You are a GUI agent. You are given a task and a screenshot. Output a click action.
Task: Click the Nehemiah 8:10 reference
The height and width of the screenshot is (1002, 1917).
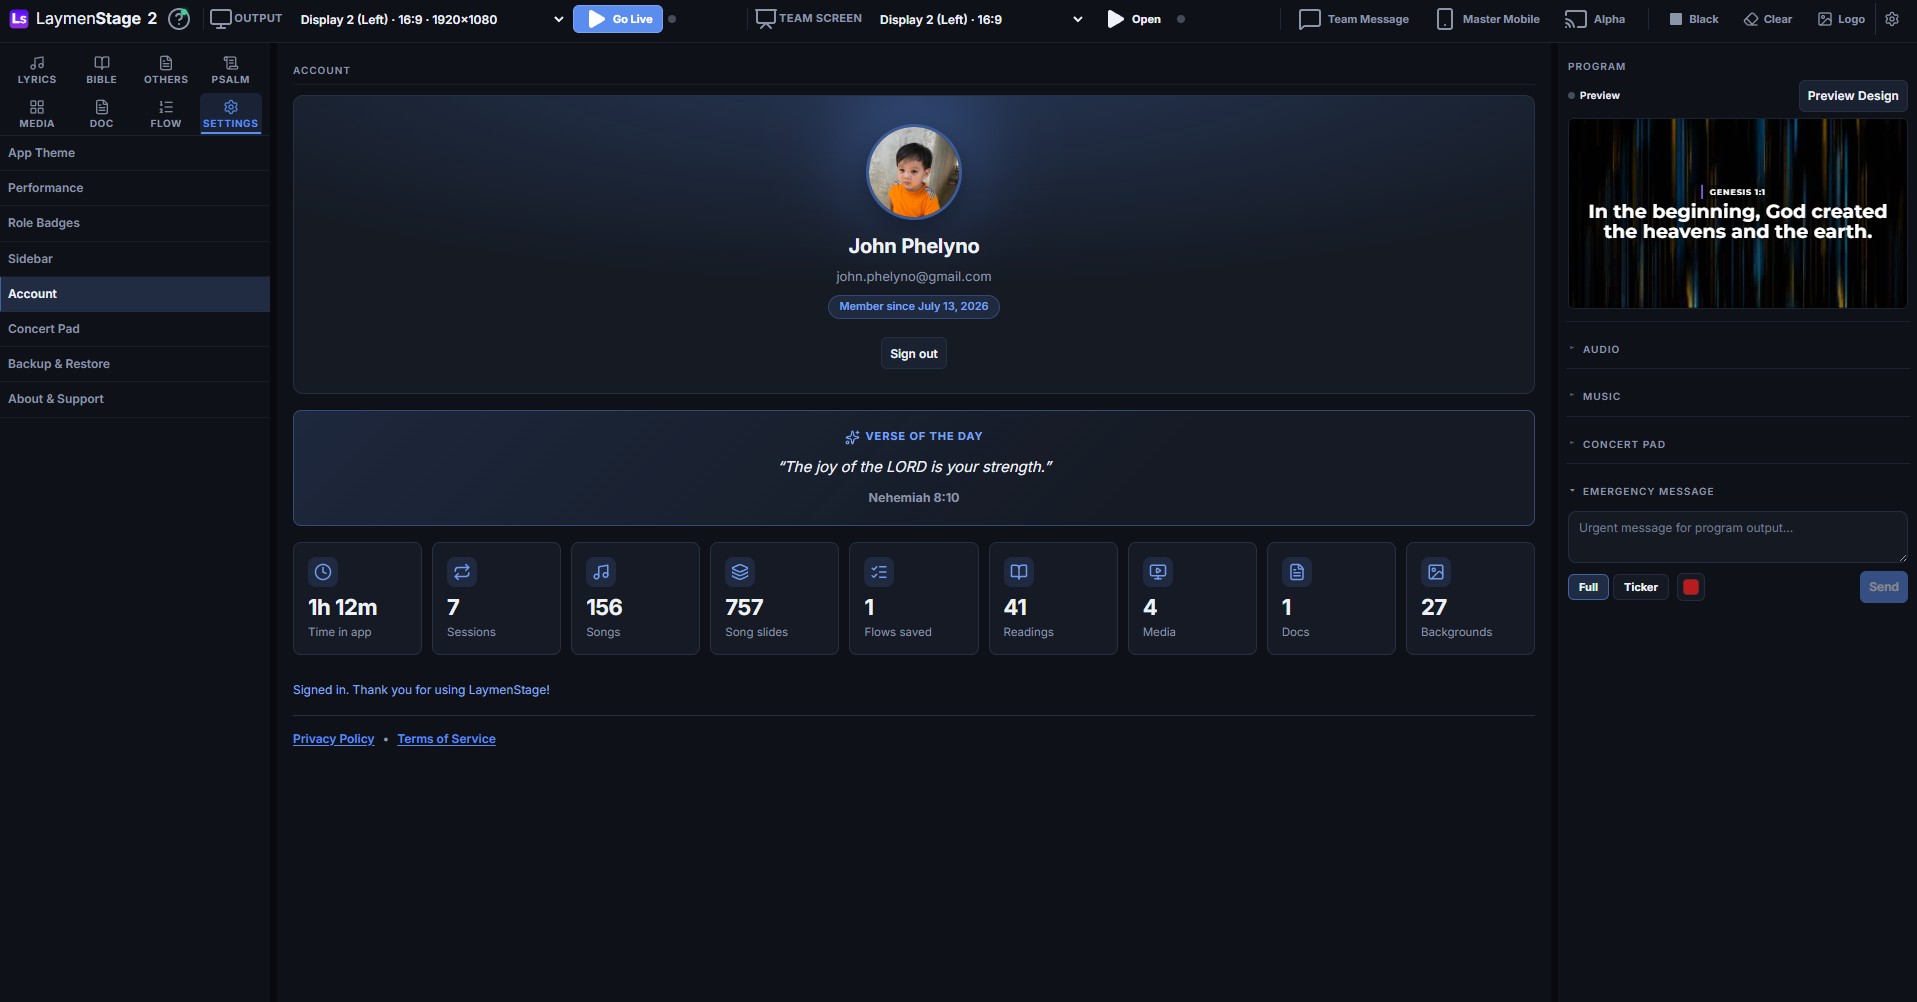(x=914, y=498)
